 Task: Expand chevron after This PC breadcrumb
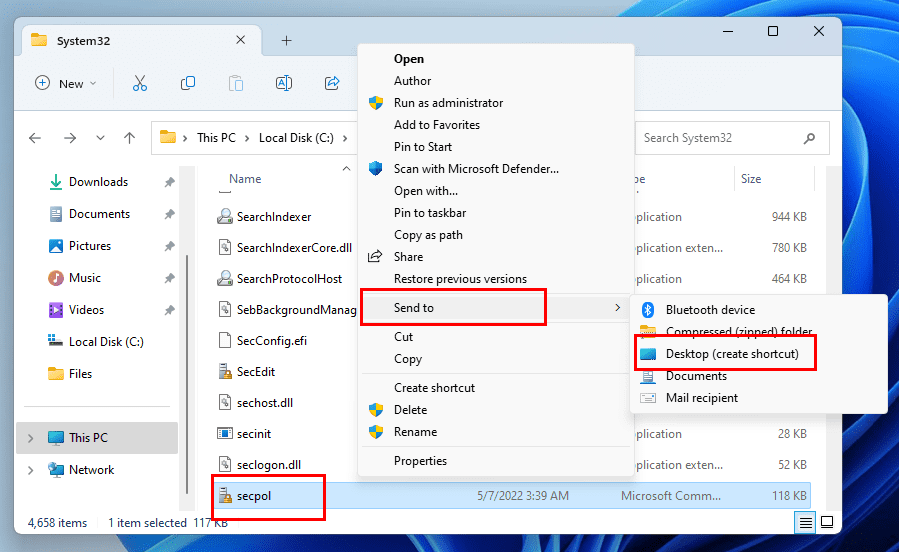(x=247, y=138)
